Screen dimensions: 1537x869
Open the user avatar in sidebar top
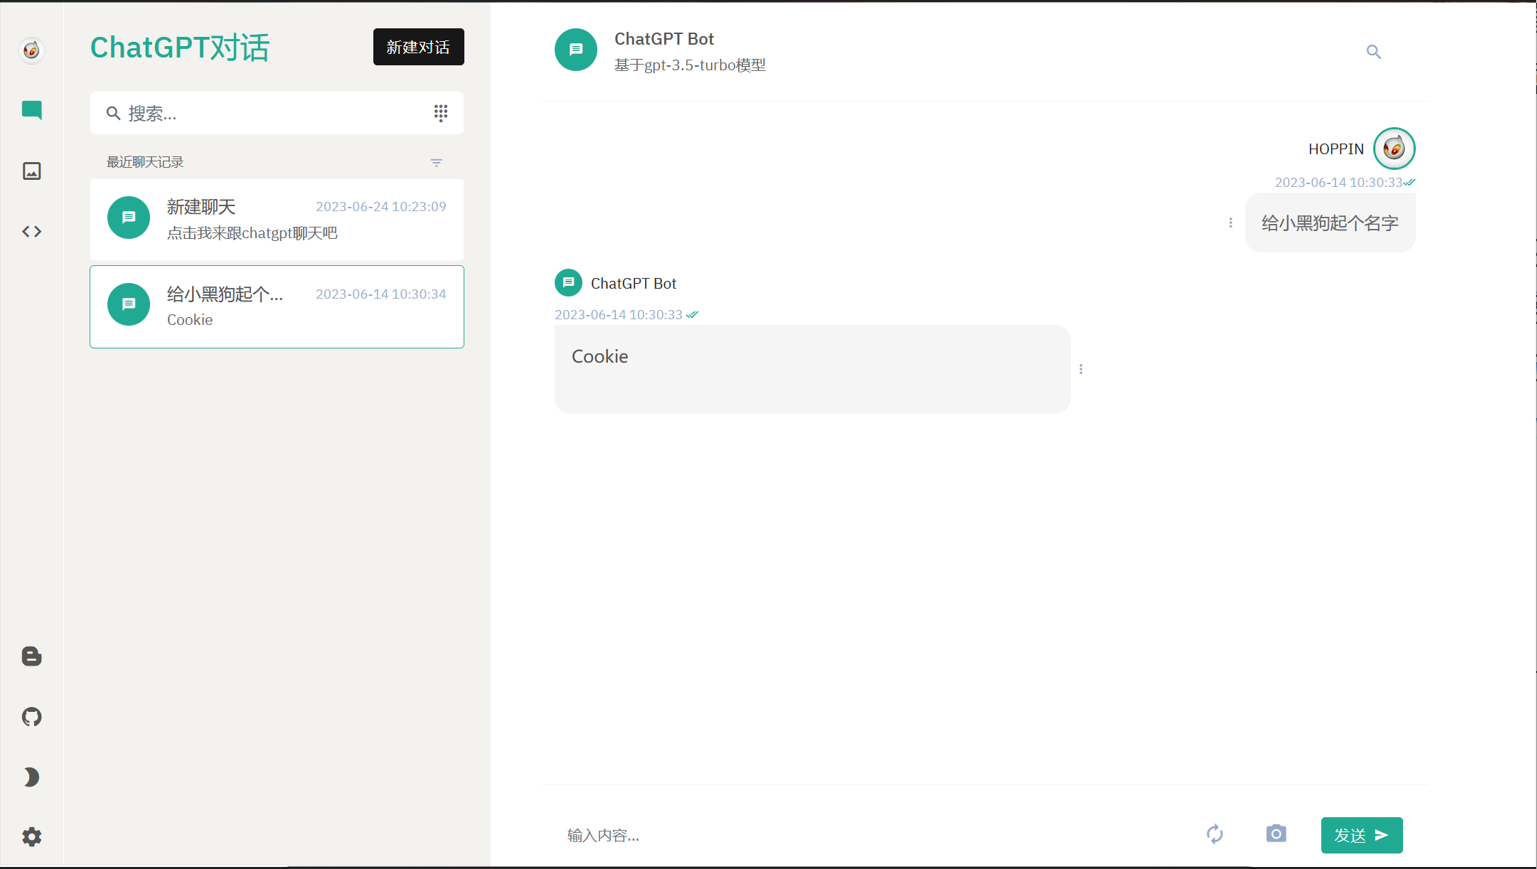coord(32,49)
